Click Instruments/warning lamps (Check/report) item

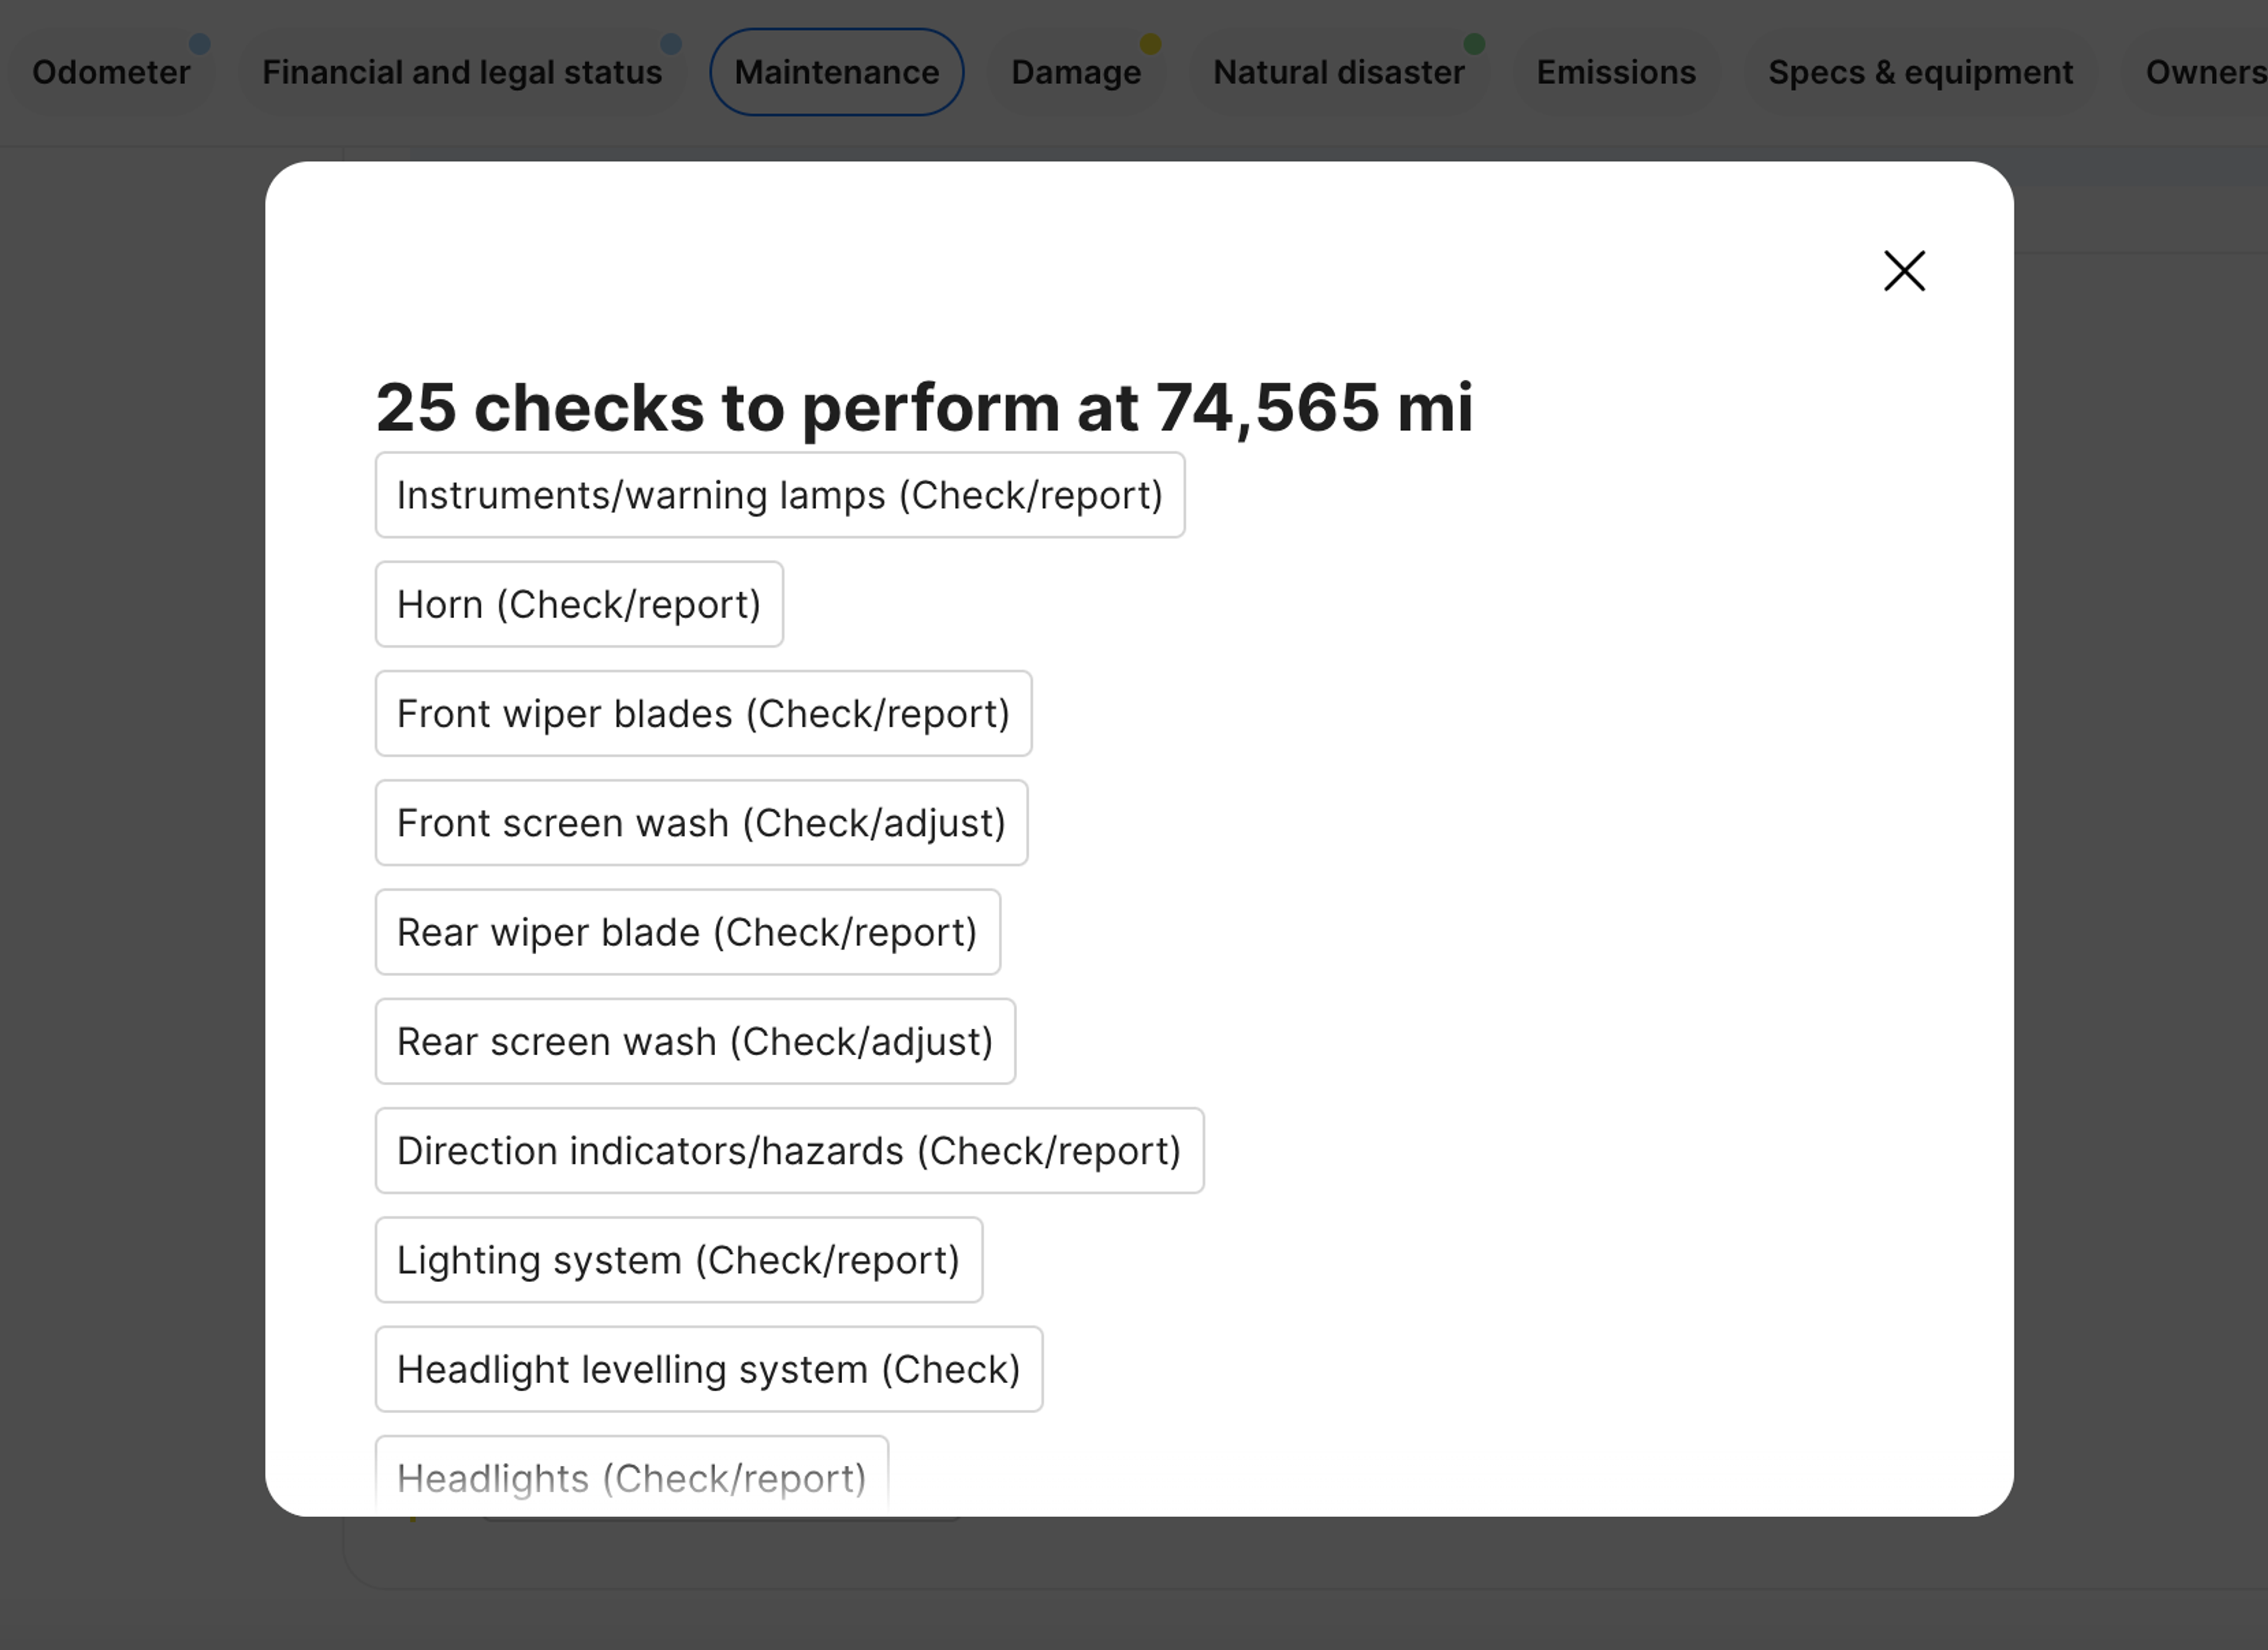780,495
